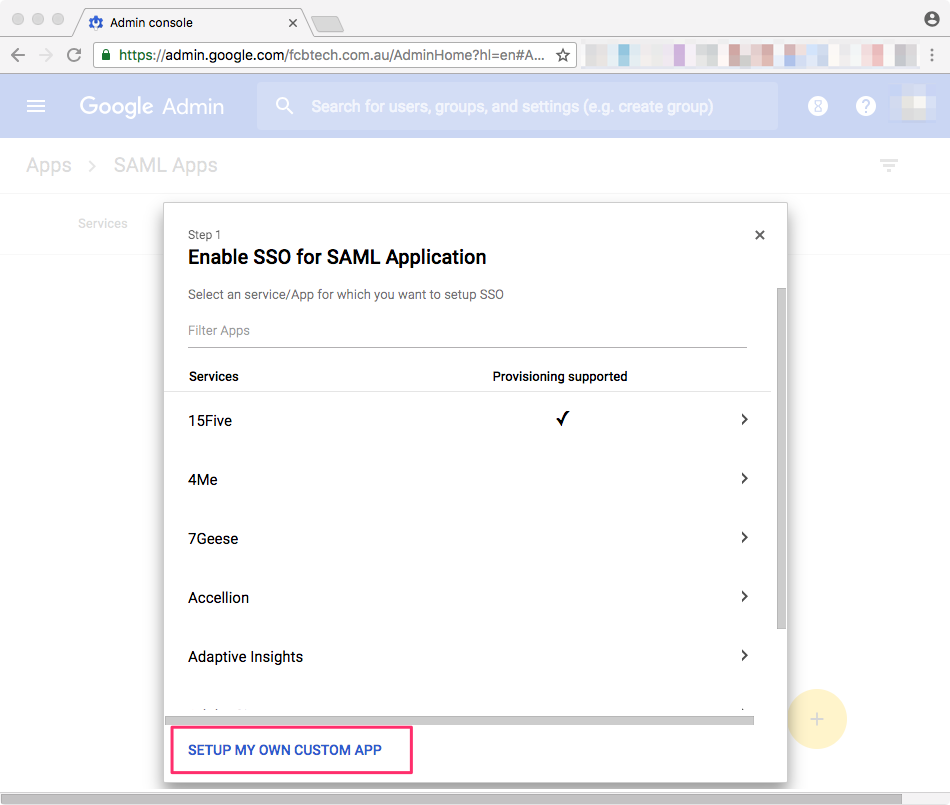
Task: Expand the Accellion row chevron
Action: pyautogui.click(x=745, y=597)
